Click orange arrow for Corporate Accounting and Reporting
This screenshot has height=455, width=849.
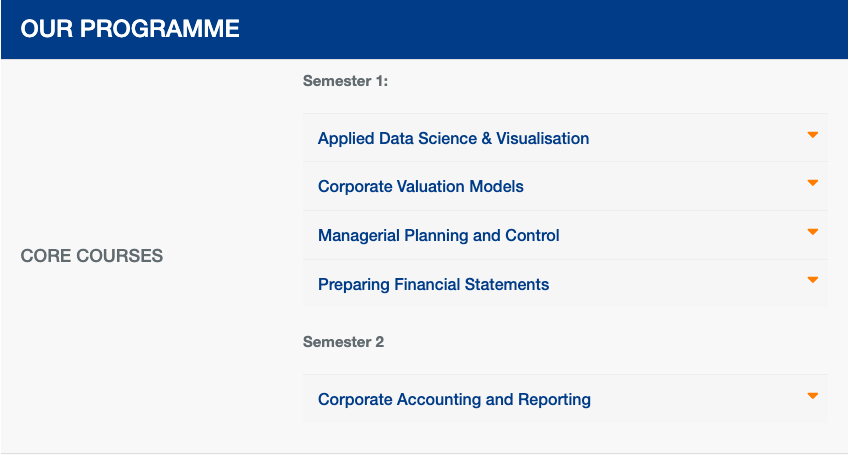[813, 396]
